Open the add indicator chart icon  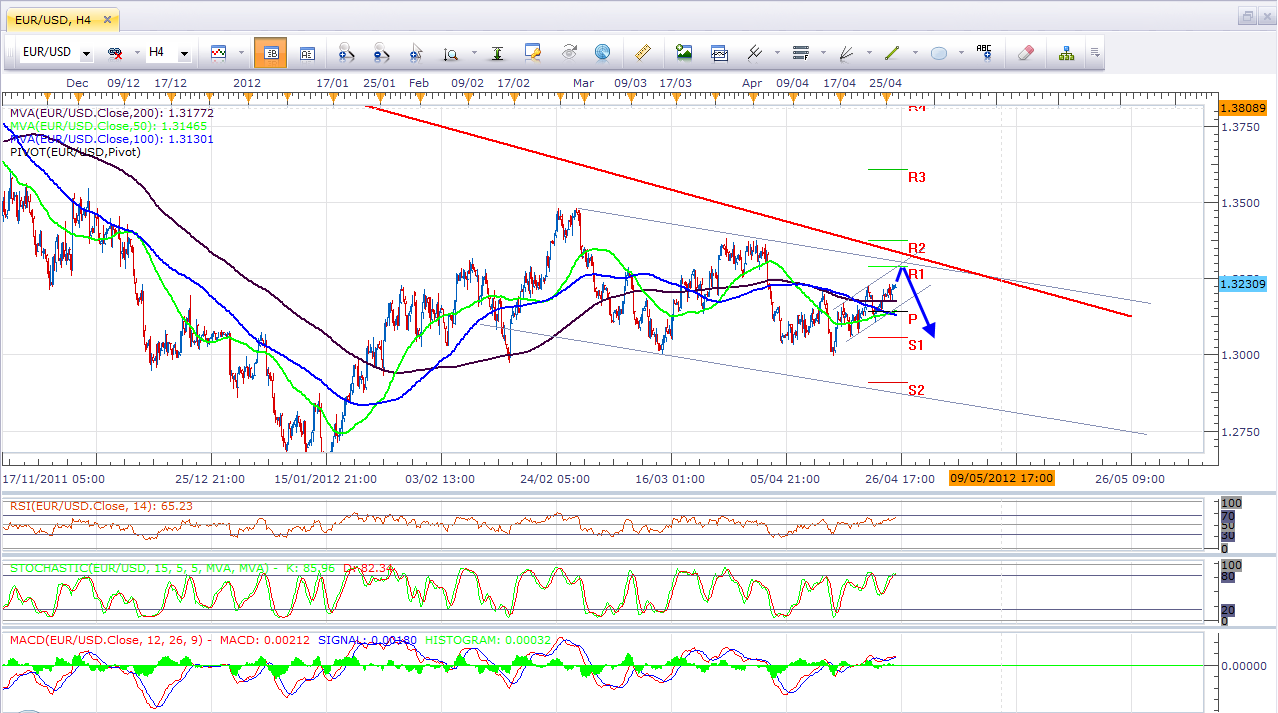click(x=720, y=53)
